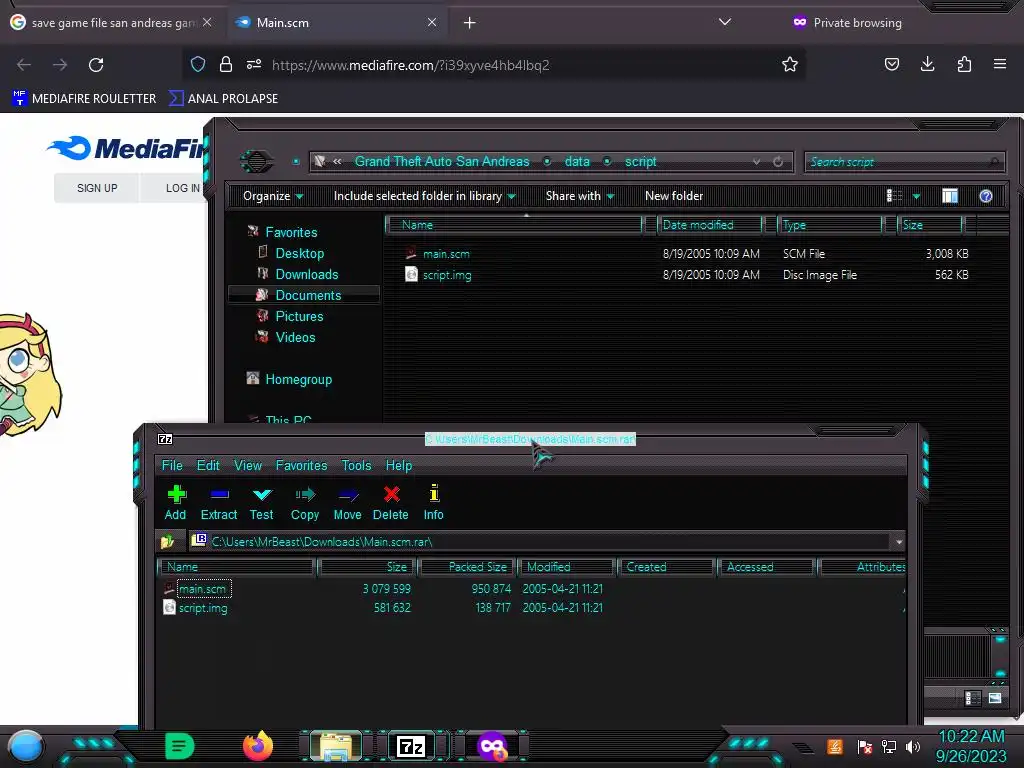
Task: Open the Favorites menu in 7-Zip
Action: coord(301,466)
